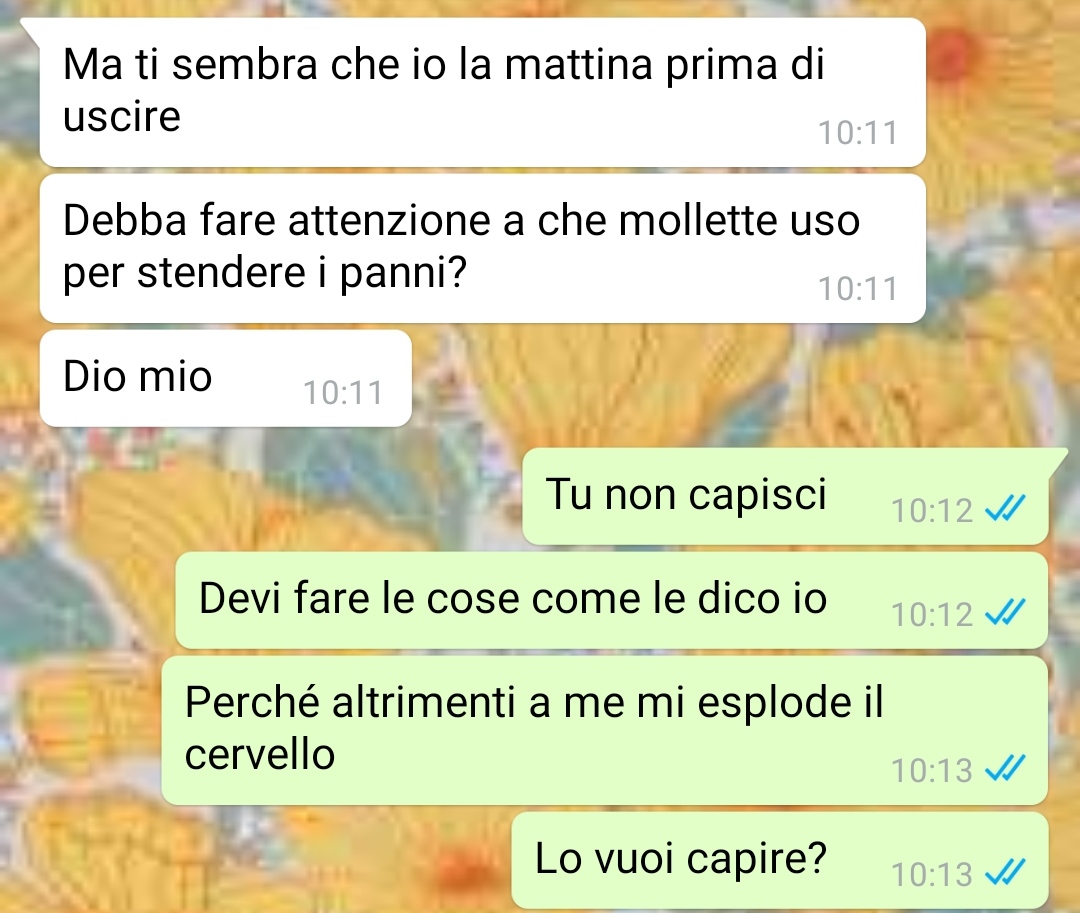Tap the blue double check beside 'Devi fare le cose'
Image resolution: width=1080 pixels, height=913 pixels.
[1006, 613]
